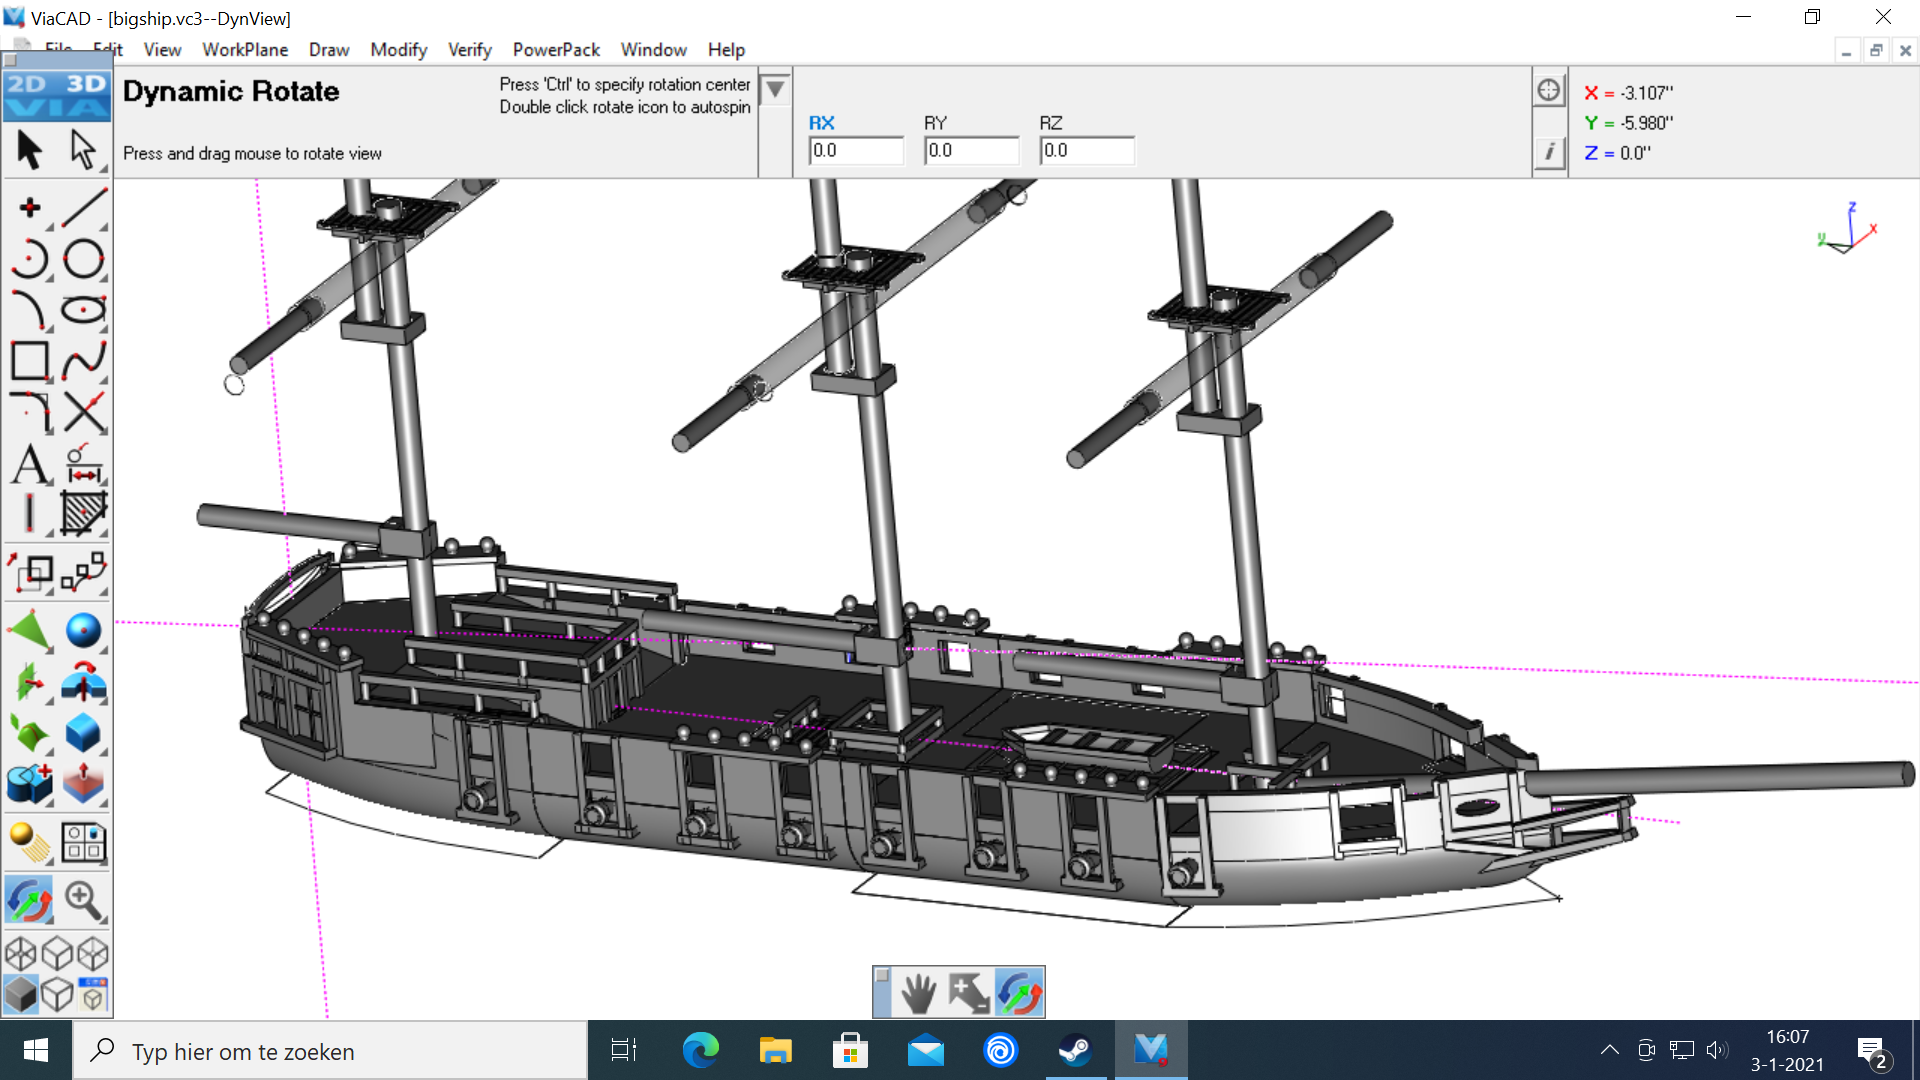
Task: Toggle wireframe cube display mode
Action: point(20,953)
